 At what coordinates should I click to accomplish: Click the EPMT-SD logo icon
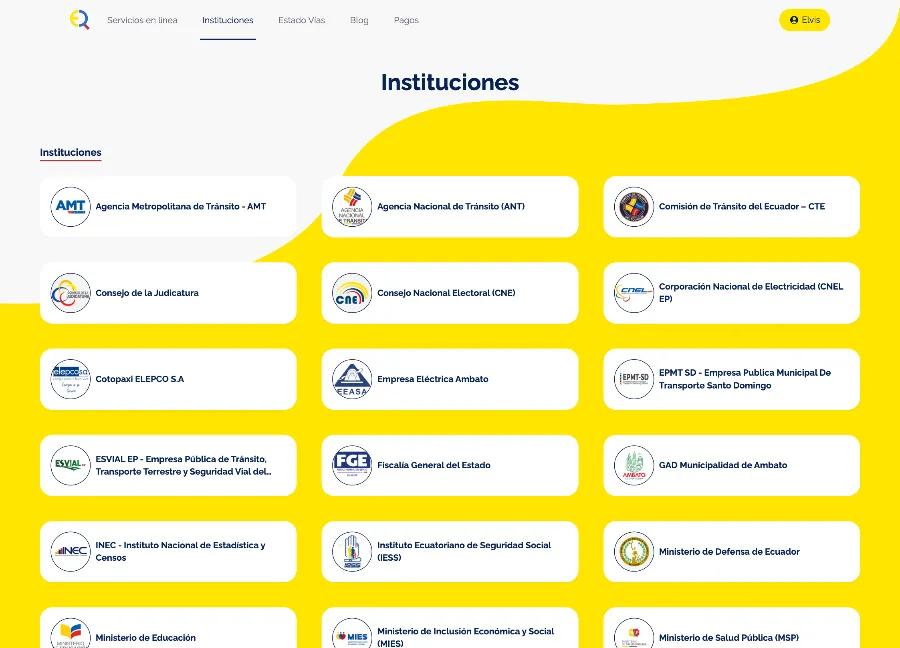[634, 379]
